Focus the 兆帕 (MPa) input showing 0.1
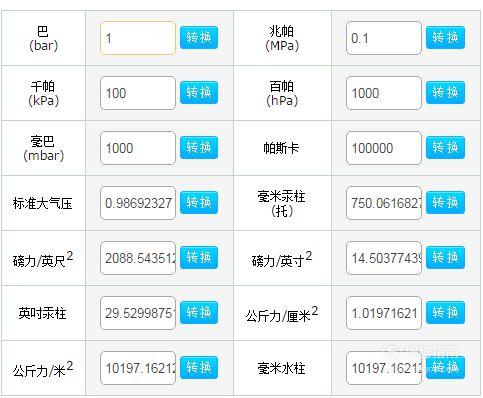 [x=384, y=38]
